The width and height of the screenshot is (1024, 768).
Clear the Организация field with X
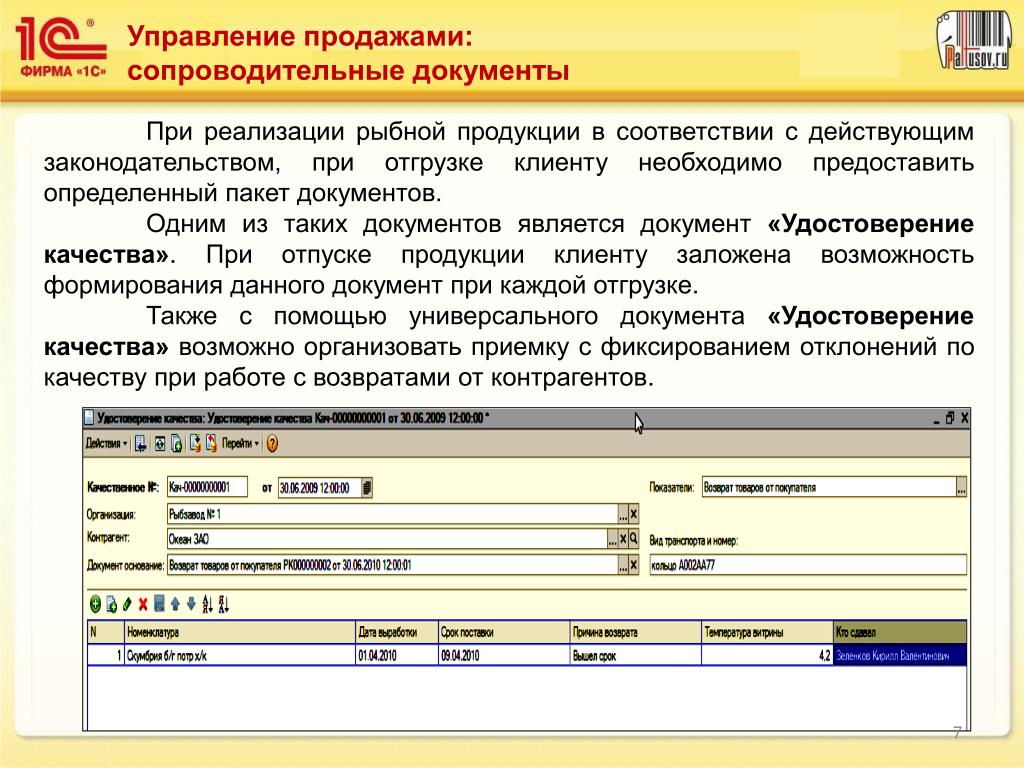633,515
